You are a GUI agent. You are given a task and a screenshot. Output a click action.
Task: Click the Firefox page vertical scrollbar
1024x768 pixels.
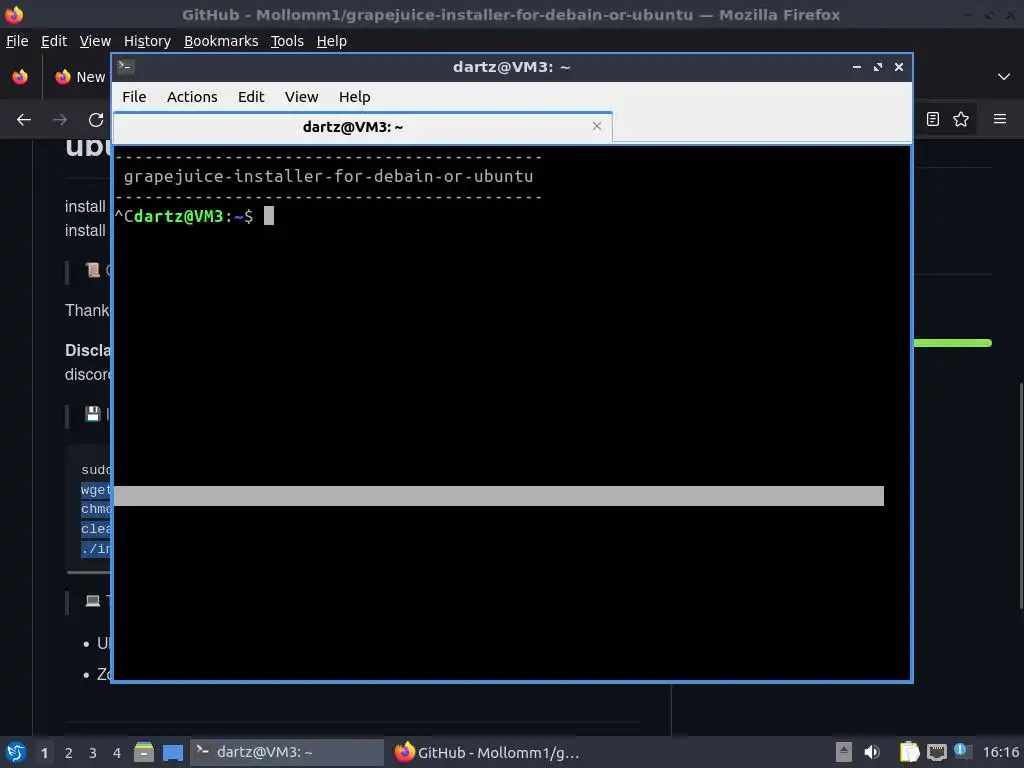point(1021,496)
